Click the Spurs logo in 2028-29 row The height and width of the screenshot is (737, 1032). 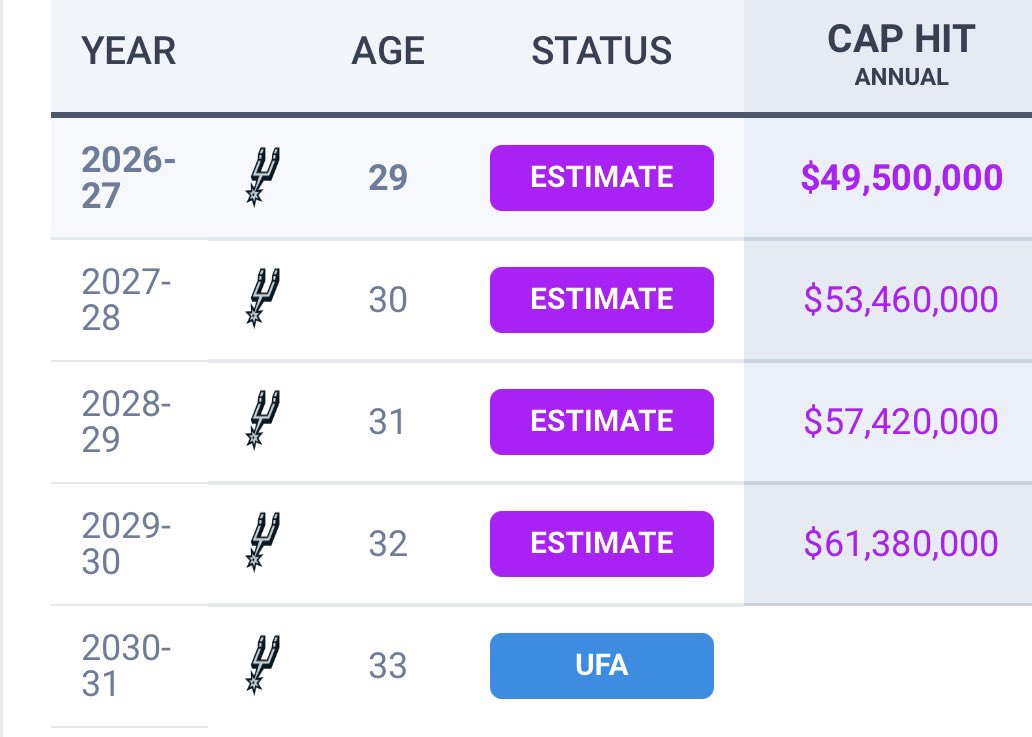(263, 420)
